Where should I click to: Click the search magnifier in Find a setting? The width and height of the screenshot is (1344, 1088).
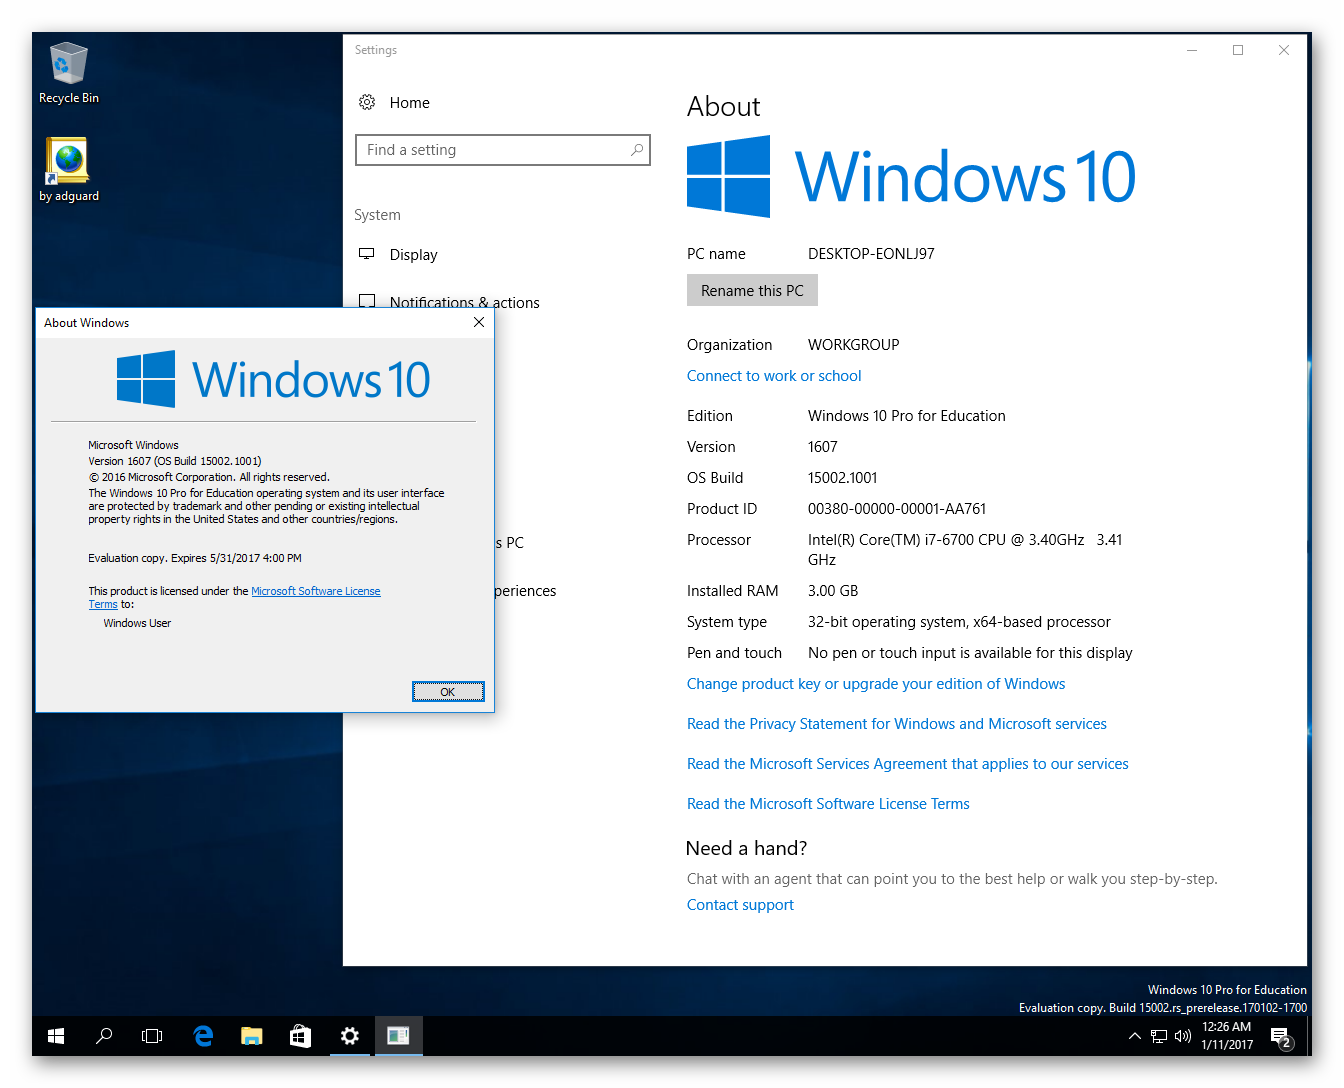[x=637, y=150]
